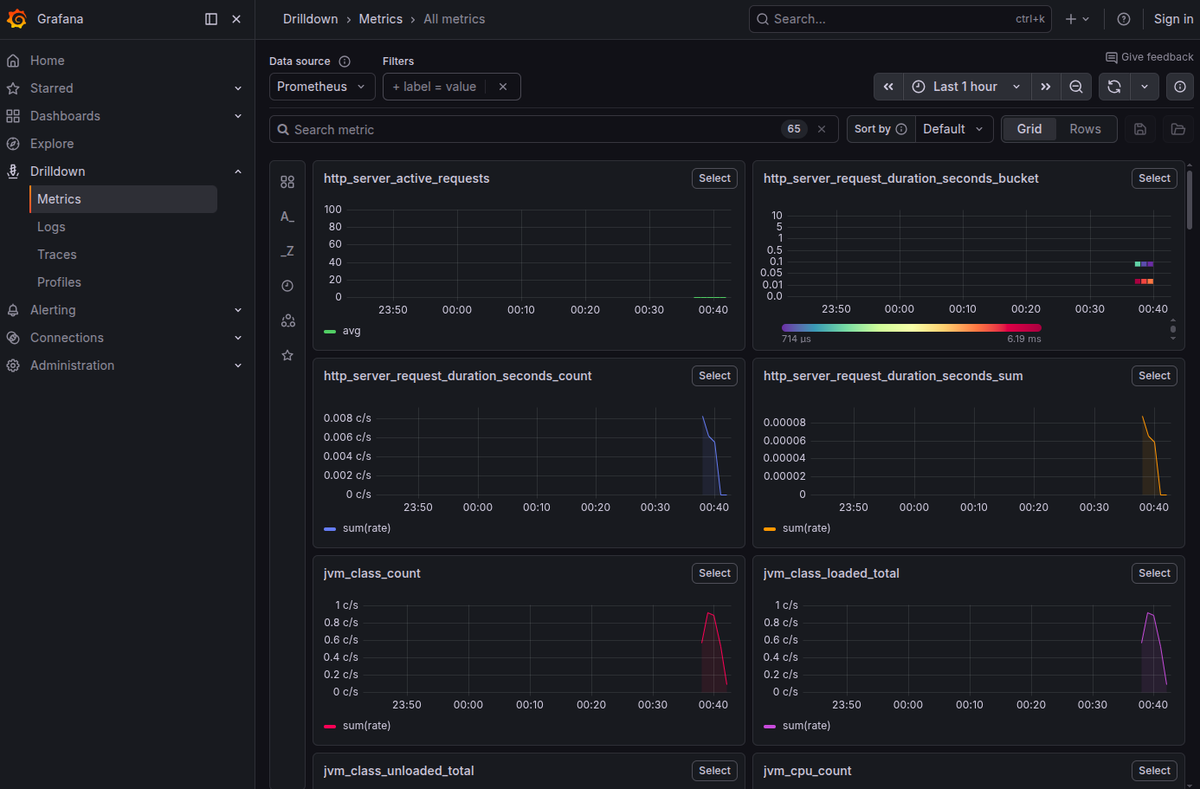Open the Prometheus data source dropdown

[322, 87]
